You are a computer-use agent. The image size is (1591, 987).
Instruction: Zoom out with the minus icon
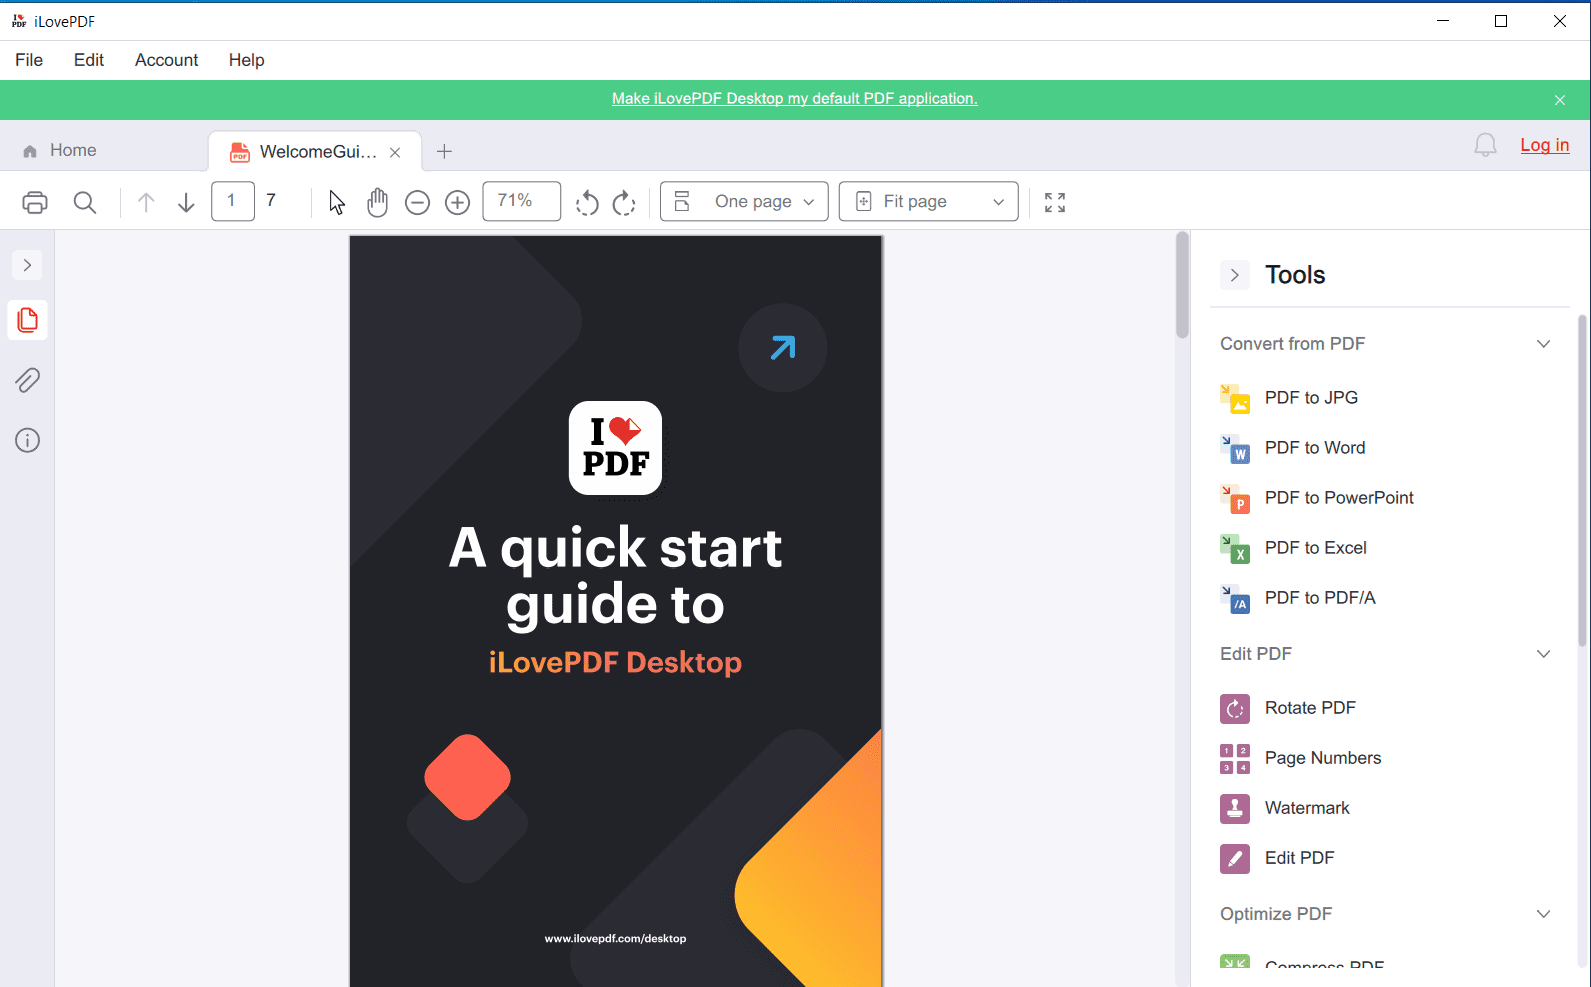pyautogui.click(x=417, y=203)
